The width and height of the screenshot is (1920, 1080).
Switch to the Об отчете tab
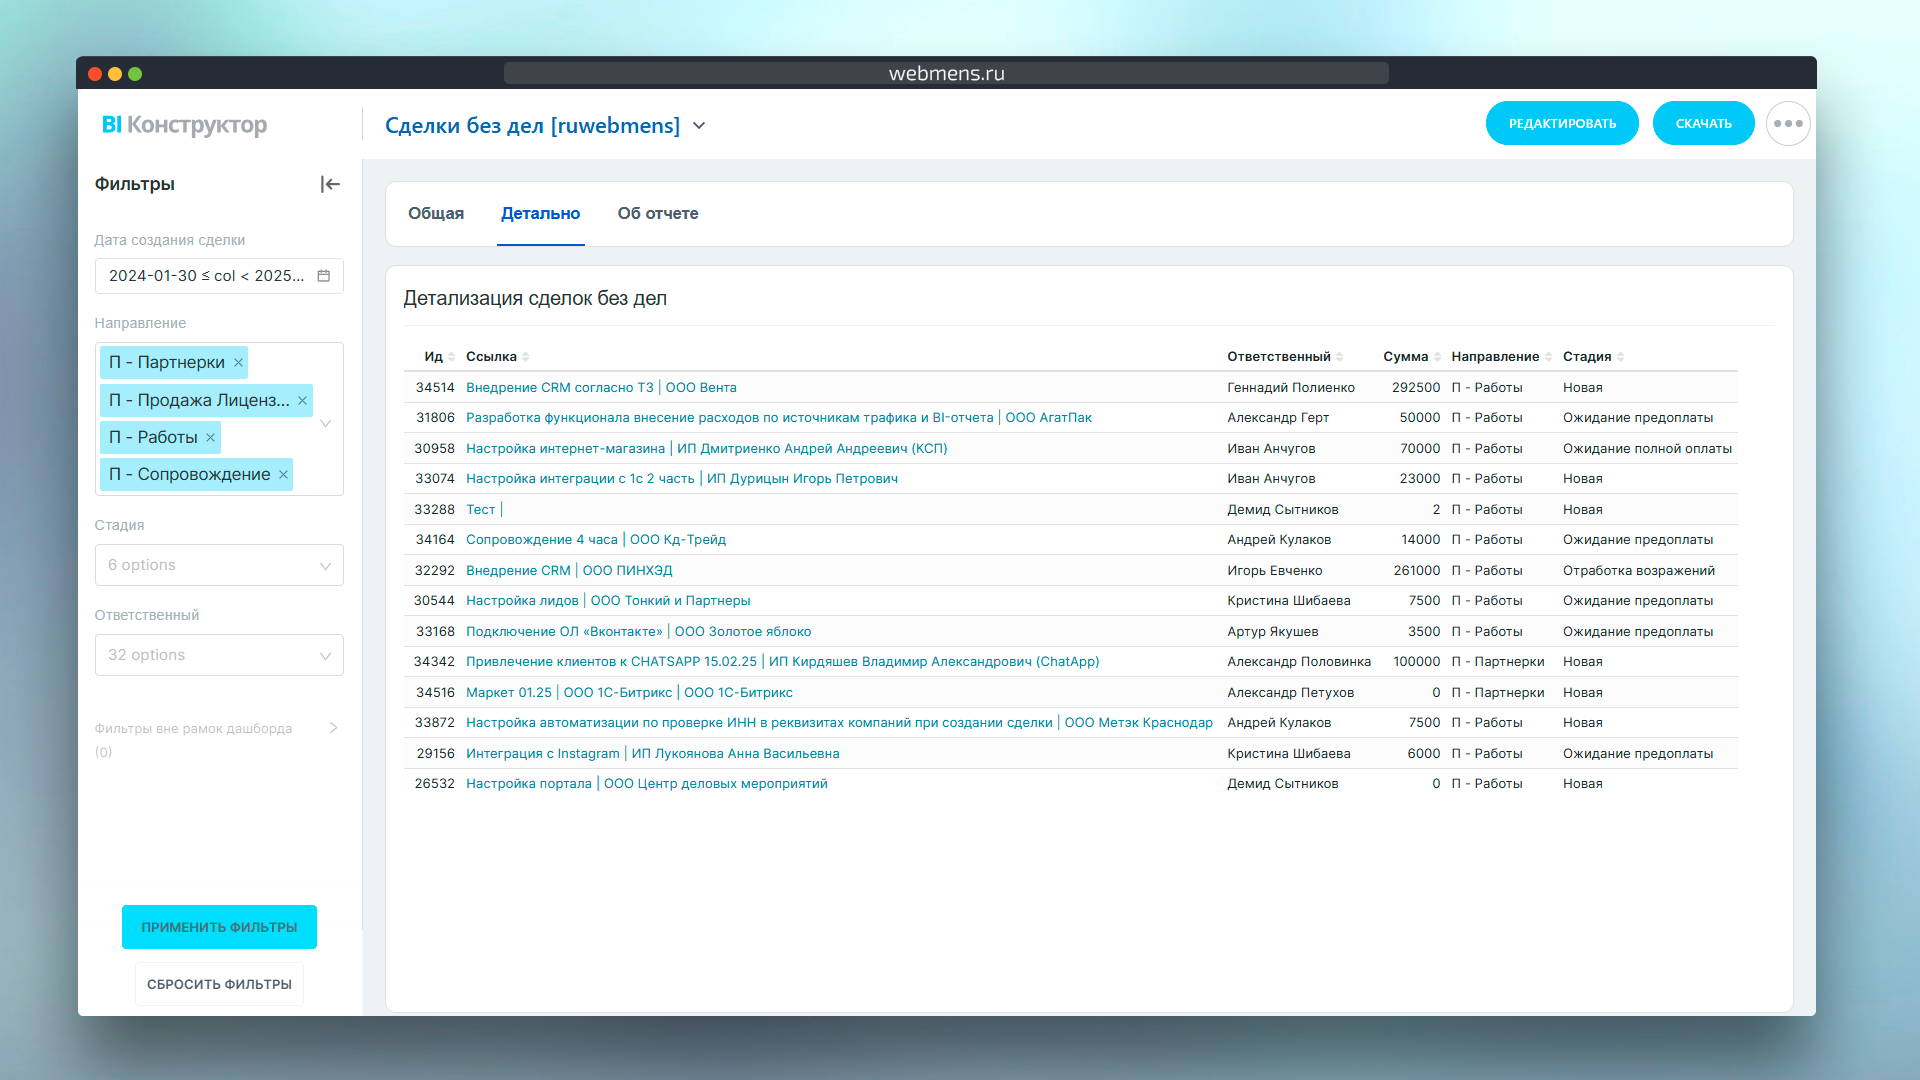[657, 214]
